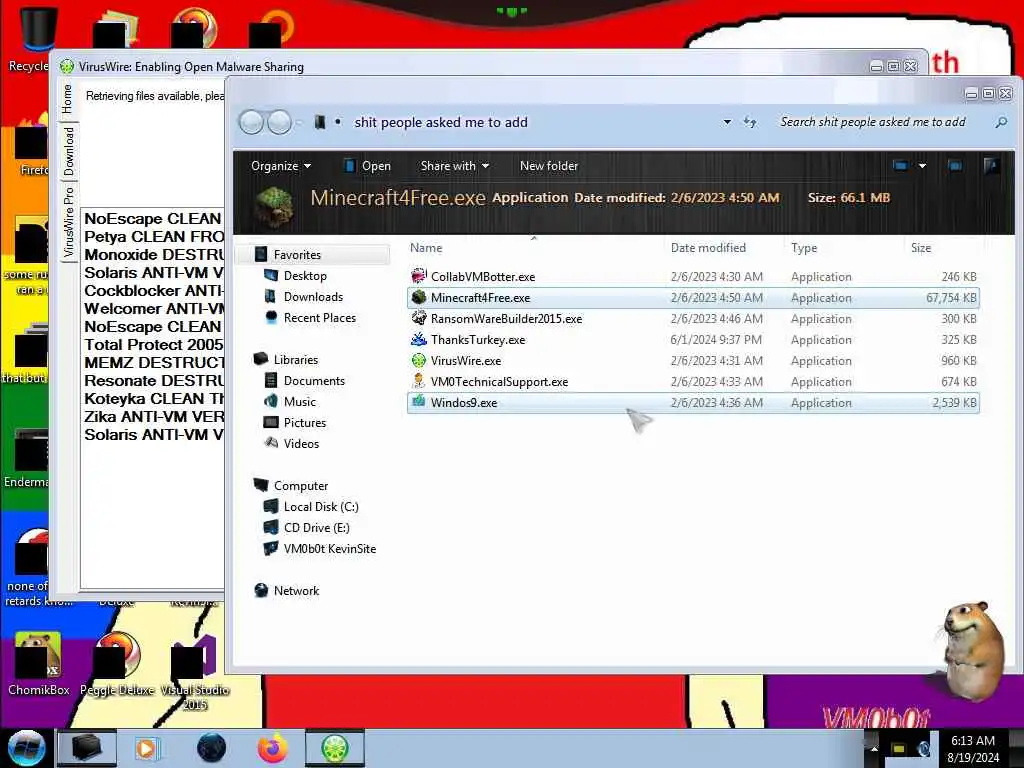Switch to the Download tab in VirusWire
The height and width of the screenshot is (768, 1024).
[x=68, y=152]
